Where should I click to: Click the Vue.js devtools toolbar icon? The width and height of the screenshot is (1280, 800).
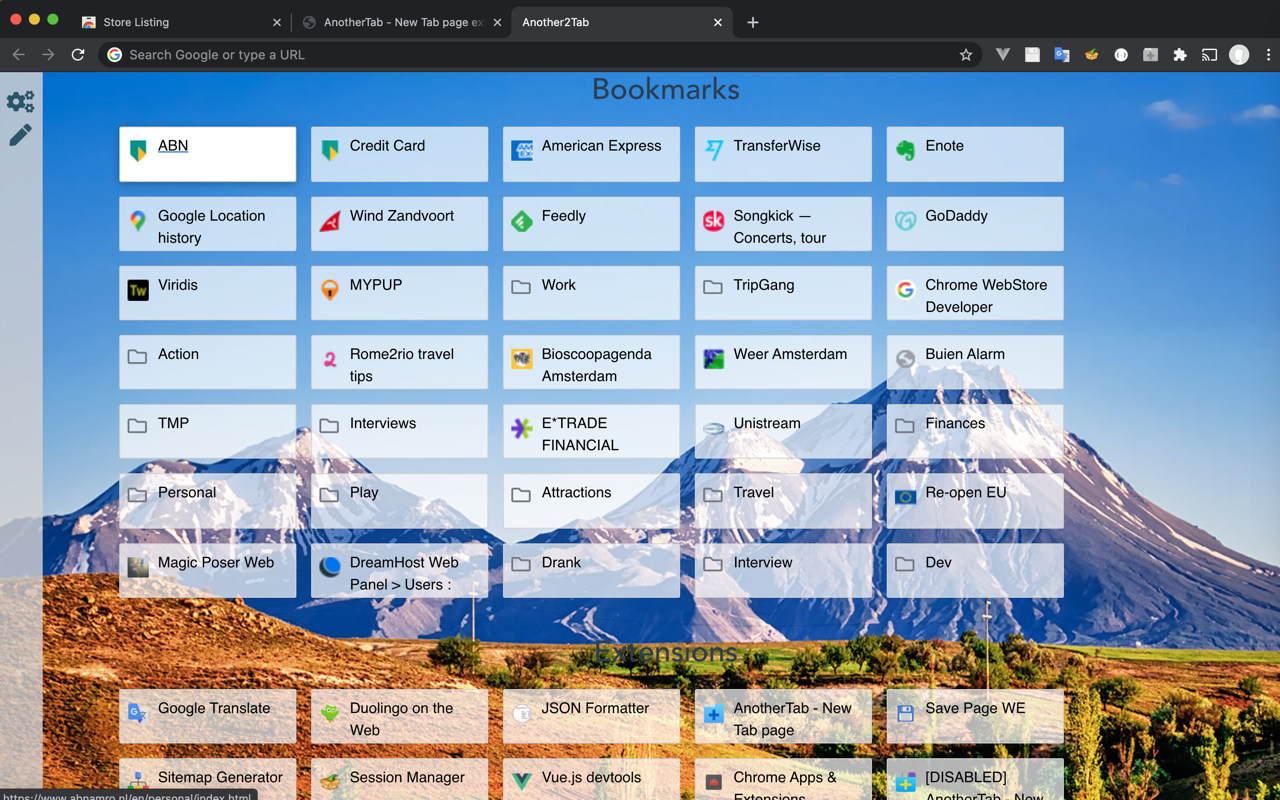tap(1002, 55)
